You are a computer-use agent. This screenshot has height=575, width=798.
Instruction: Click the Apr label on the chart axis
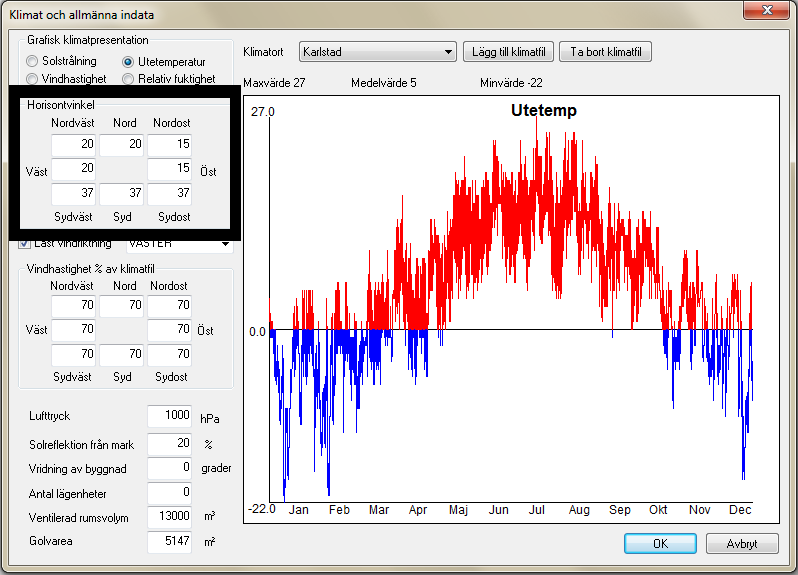[418, 510]
